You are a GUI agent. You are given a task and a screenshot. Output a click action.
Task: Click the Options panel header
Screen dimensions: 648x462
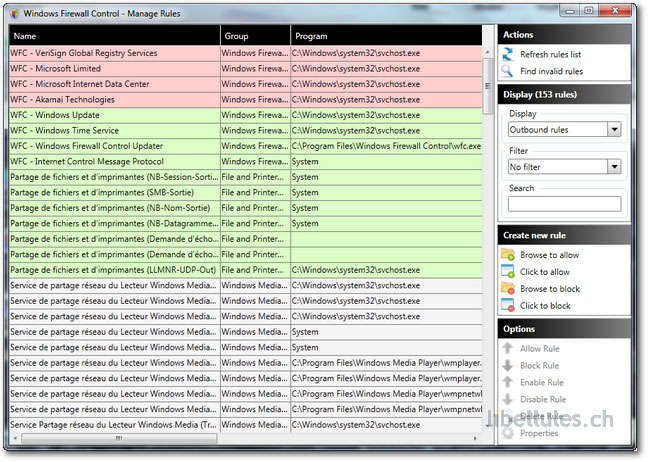(x=565, y=329)
